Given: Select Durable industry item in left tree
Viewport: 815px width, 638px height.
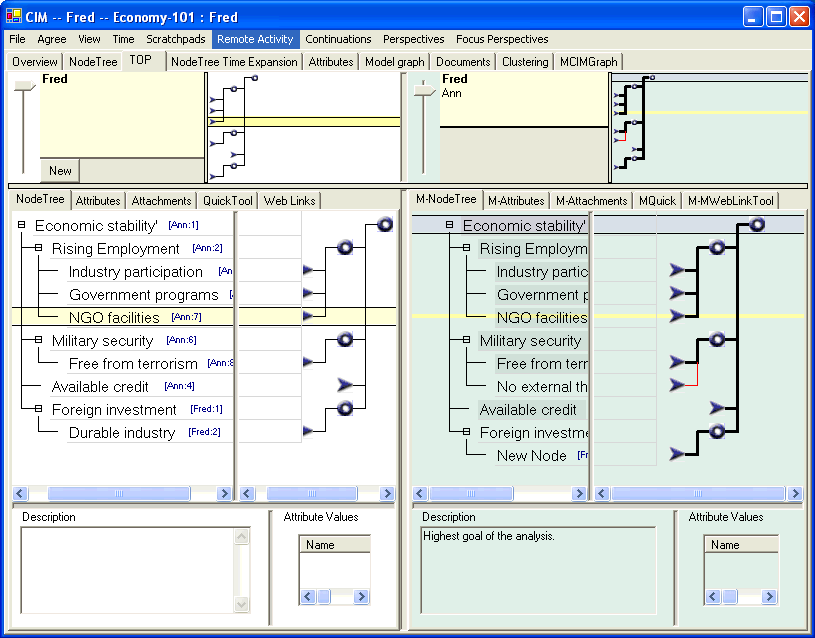Looking at the screenshot, I should click(x=121, y=433).
